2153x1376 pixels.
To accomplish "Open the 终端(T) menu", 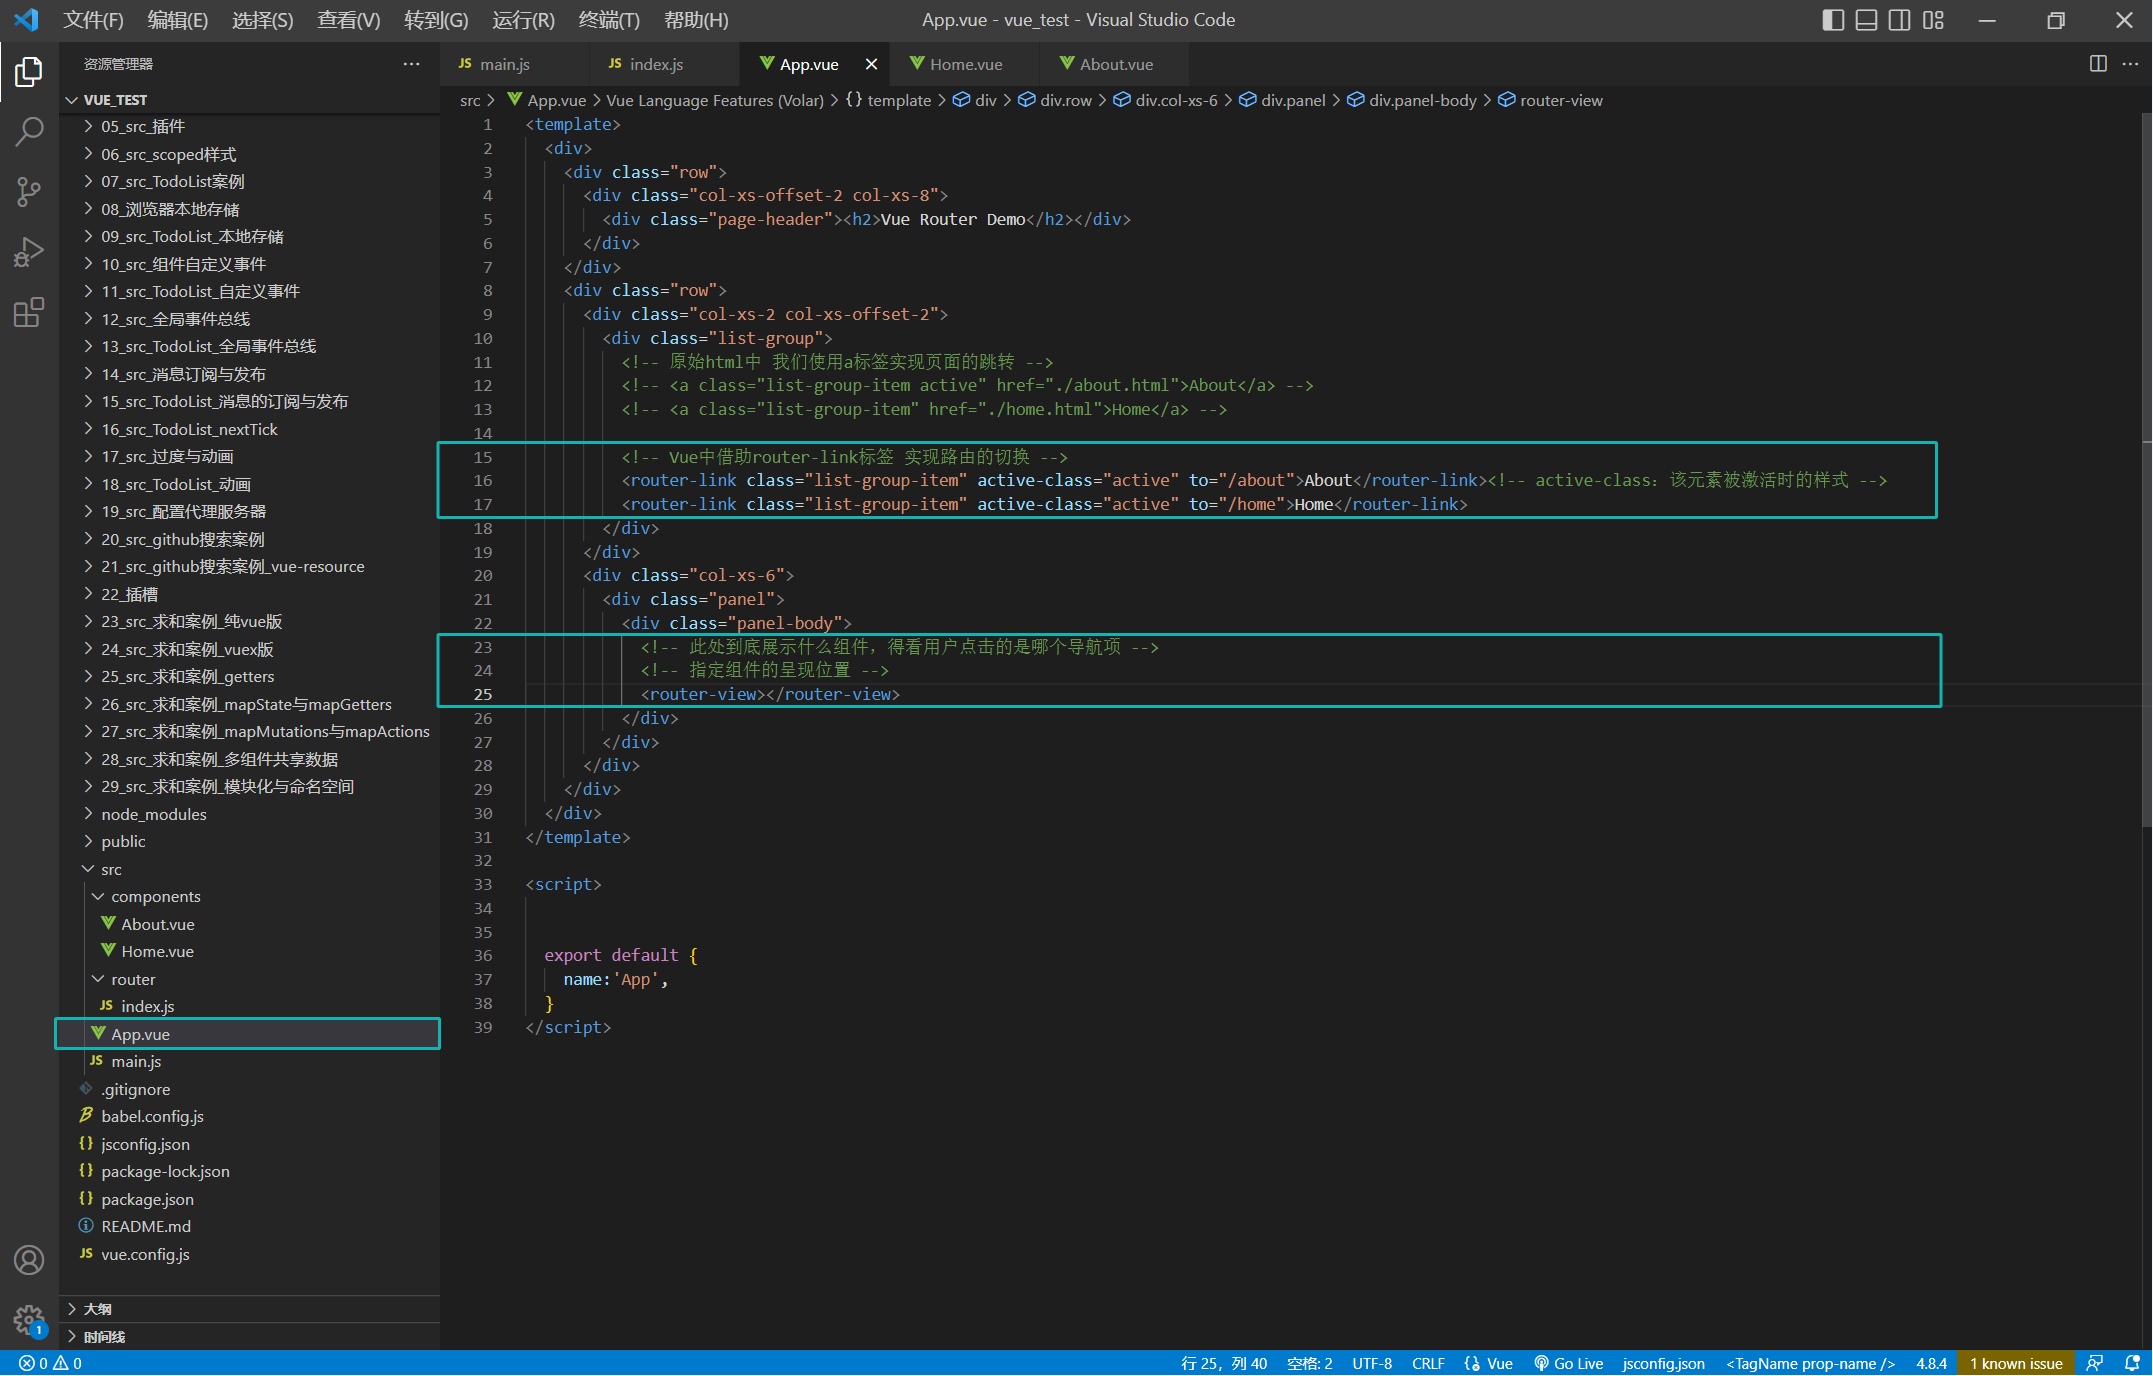I will 609,20.
